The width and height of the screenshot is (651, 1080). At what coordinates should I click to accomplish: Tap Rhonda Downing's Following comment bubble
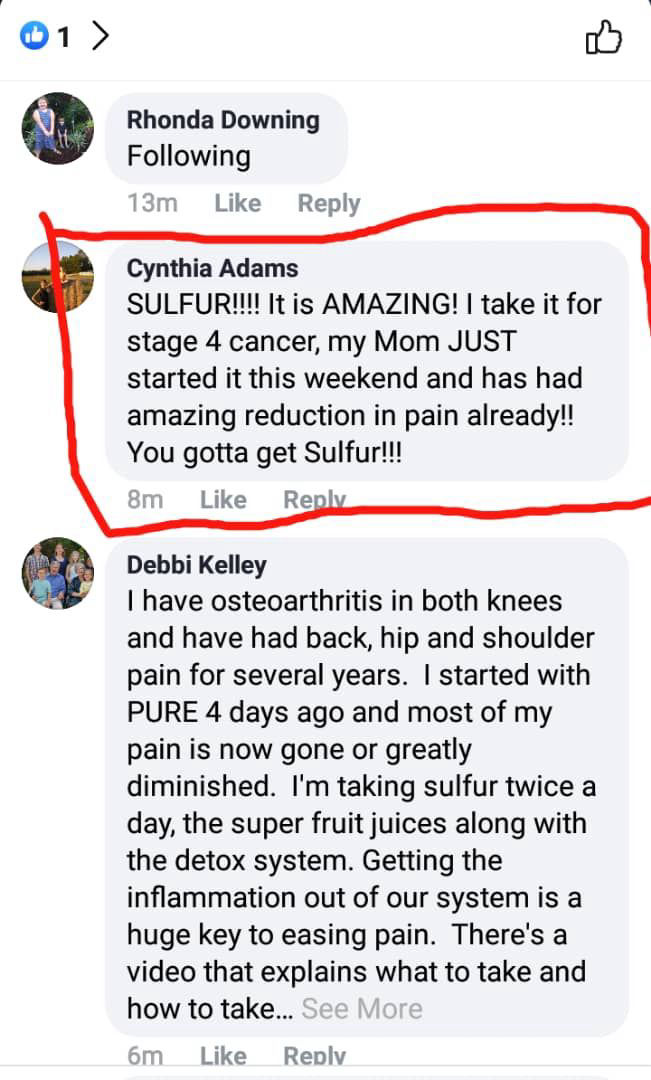[227, 138]
